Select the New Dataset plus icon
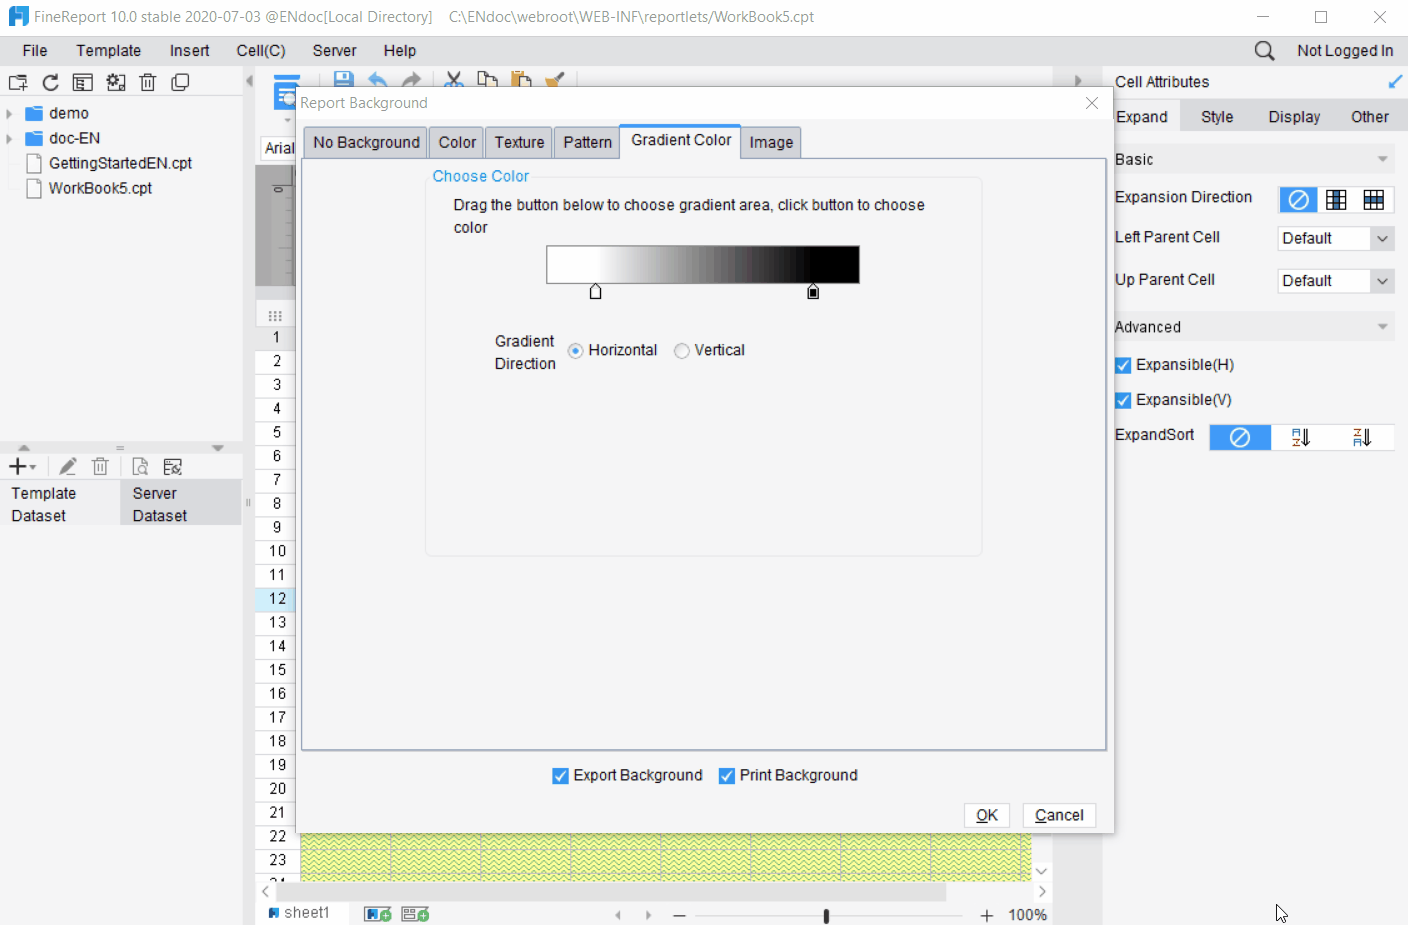Screen dimensions: 1408x925 click(x=16, y=465)
